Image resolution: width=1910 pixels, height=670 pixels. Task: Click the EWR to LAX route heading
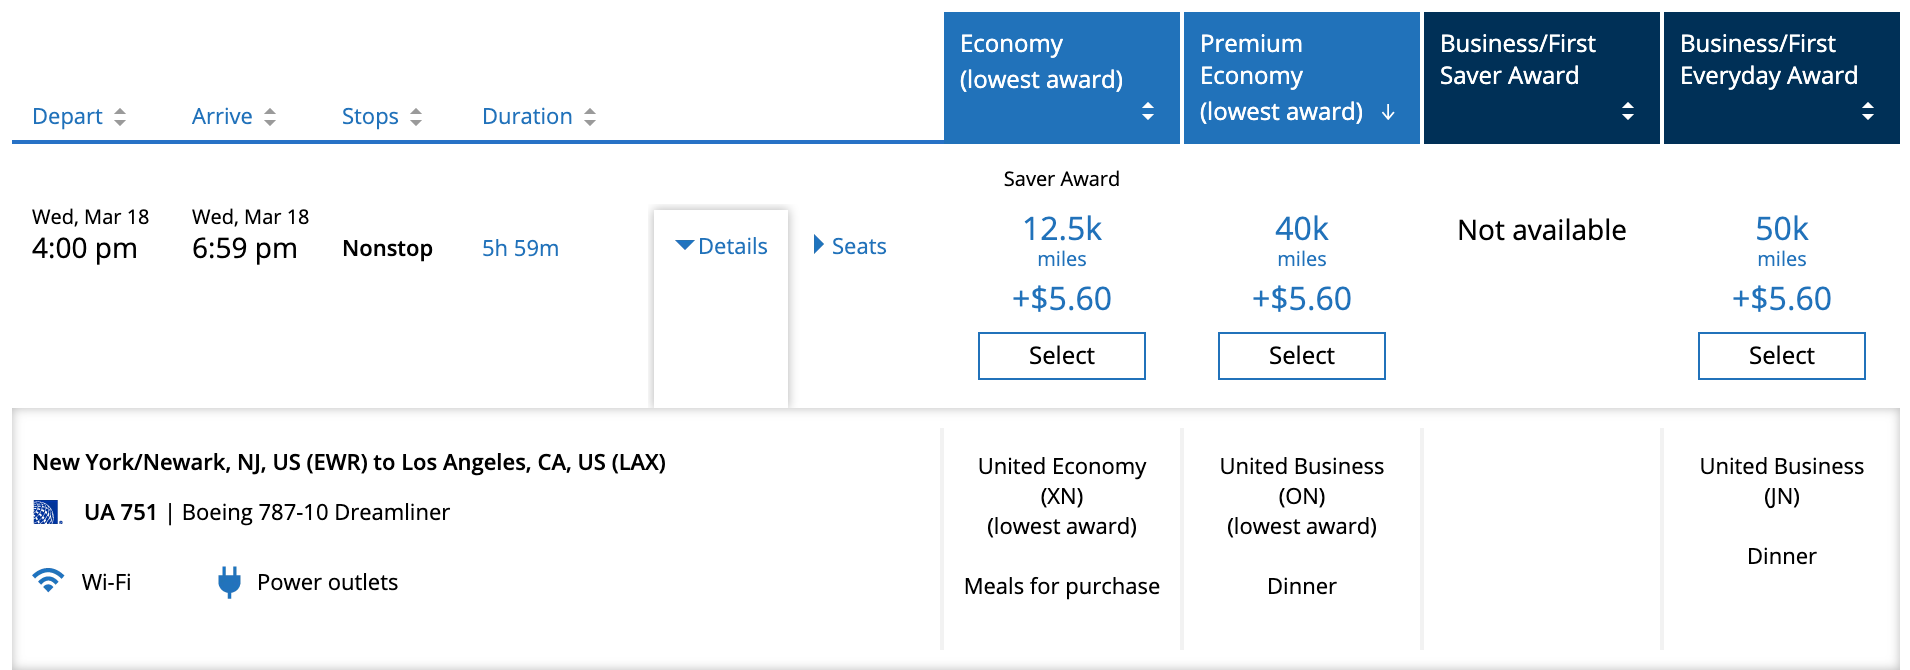click(349, 462)
